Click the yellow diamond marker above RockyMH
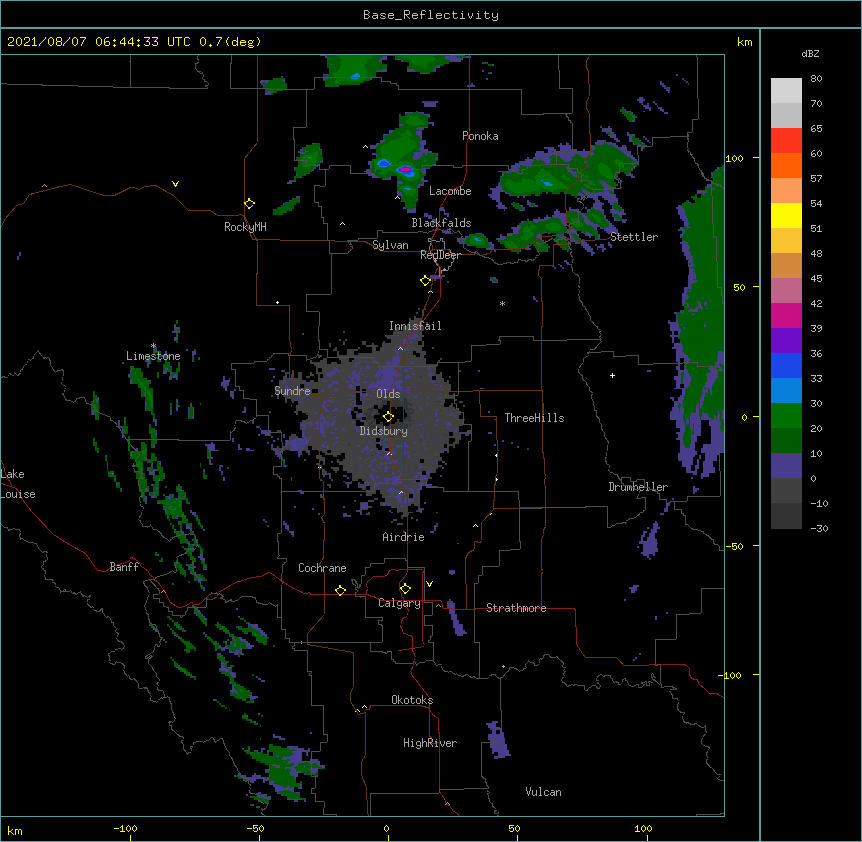The width and height of the screenshot is (862, 842). pyautogui.click(x=249, y=204)
